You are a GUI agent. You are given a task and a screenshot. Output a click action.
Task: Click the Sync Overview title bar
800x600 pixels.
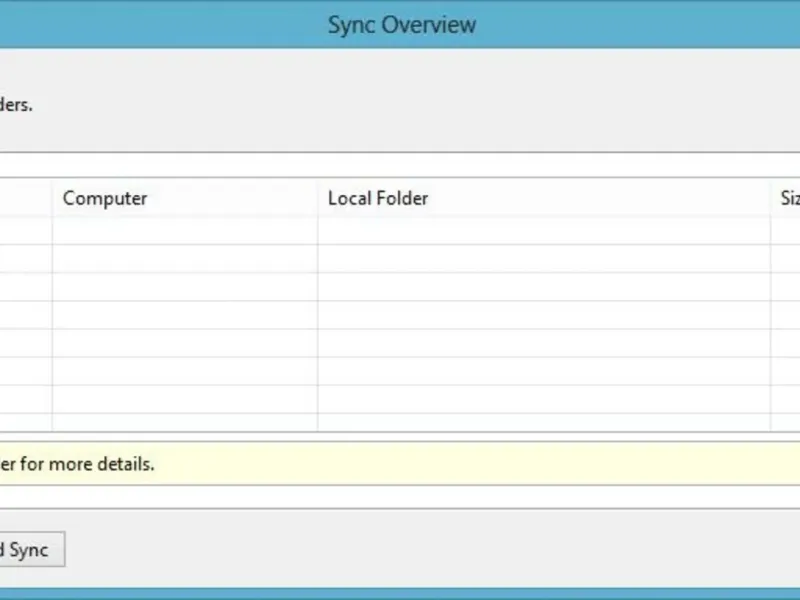point(401,24)
